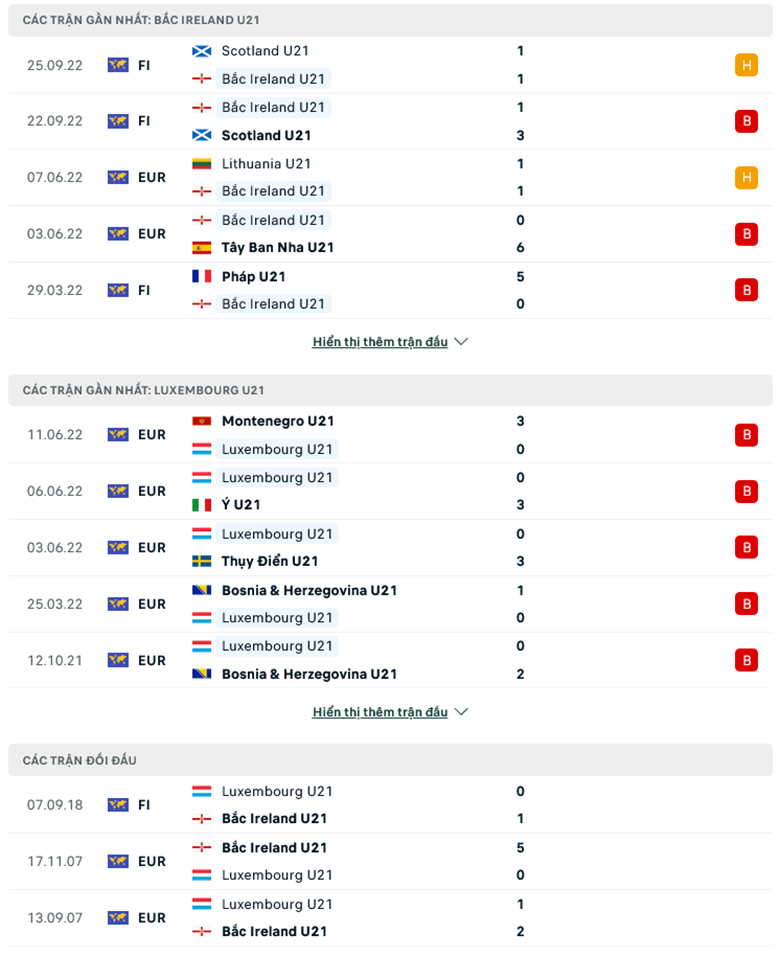Click the CÁC TRẬN ĐỐI ĐẦU section header
Screen dimensions: 780x956
pyautogui.click(x=77, y=760)
